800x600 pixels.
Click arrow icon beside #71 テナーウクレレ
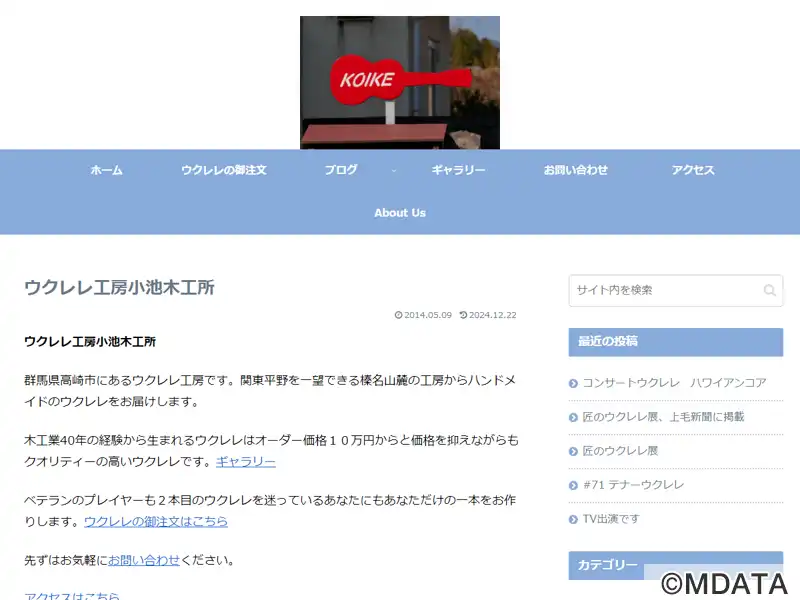point(573,485)
